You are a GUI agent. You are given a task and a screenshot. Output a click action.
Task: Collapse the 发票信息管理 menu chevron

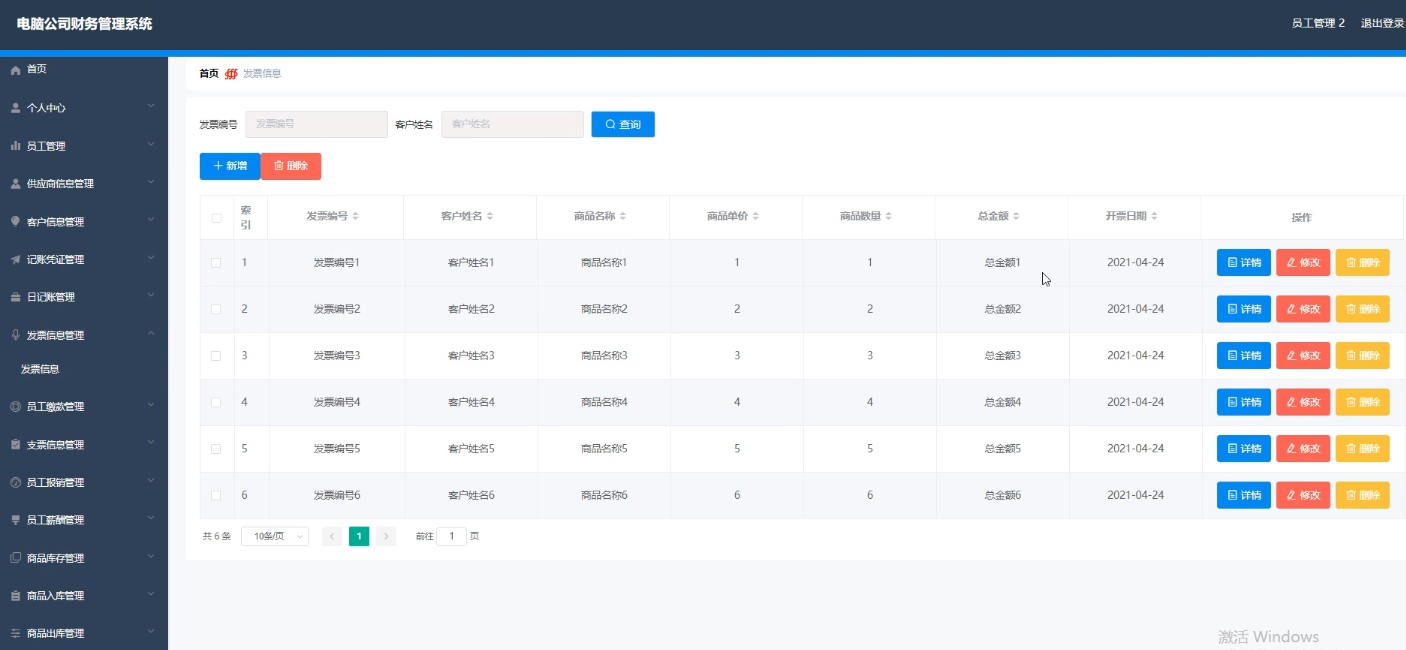tap(151, 334)
